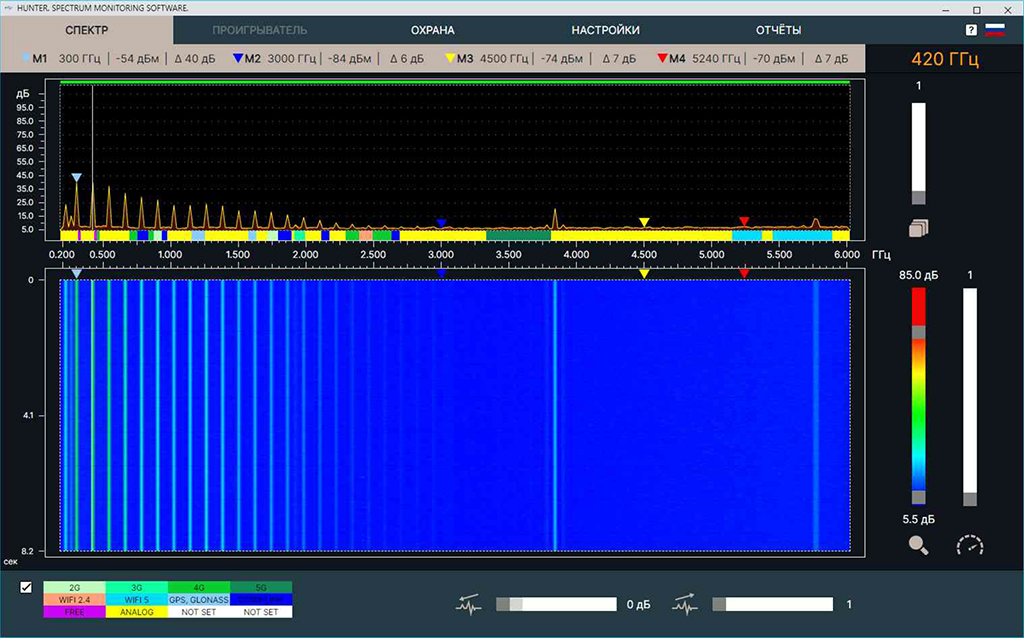Click the waveform icon with right arrow
1024x638 pixels.
point(685,605)
